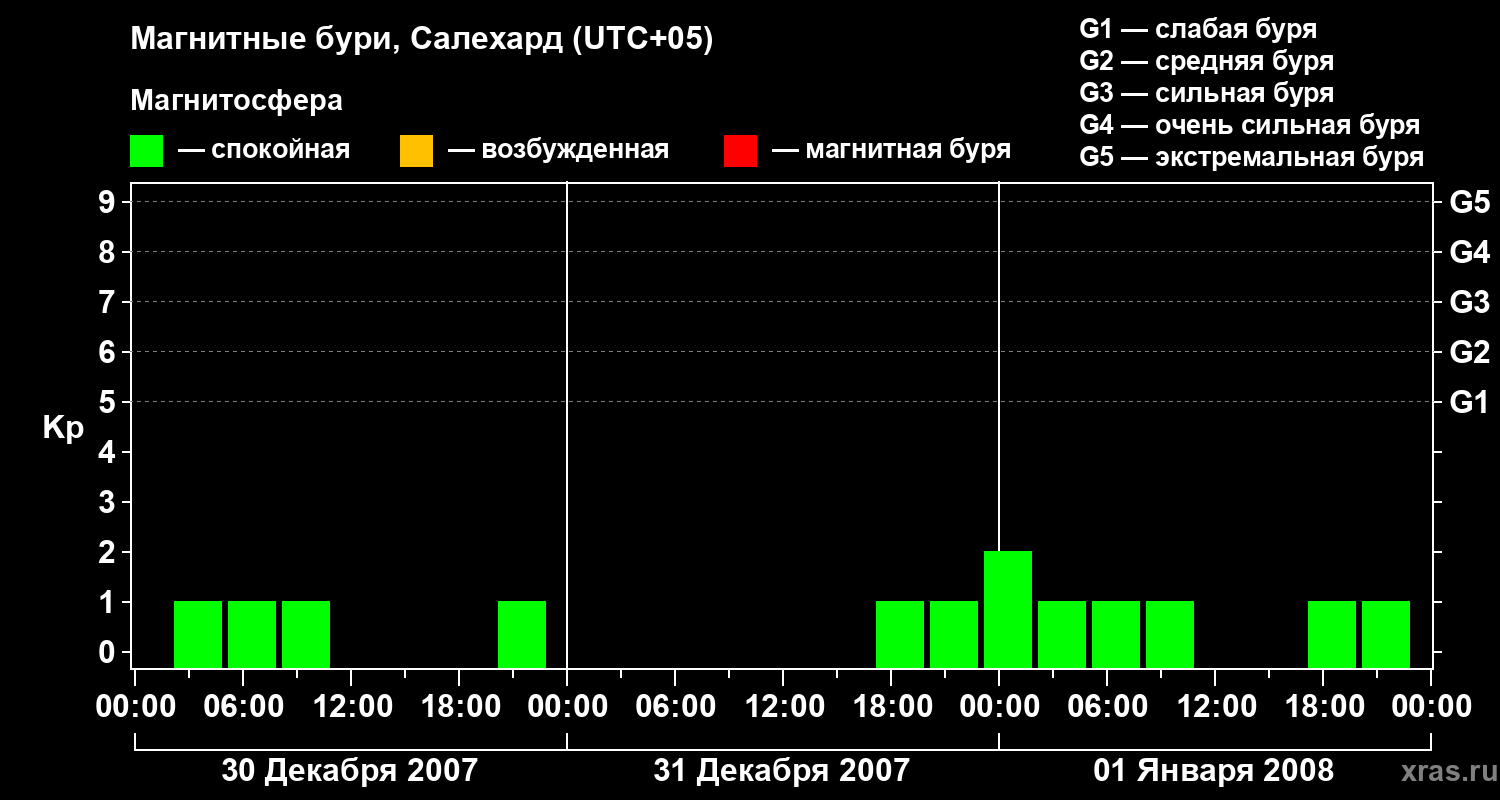Select the 20:00–23:00 bar on 01 January
1500x800 pixels.
(x=1386, y=634)
